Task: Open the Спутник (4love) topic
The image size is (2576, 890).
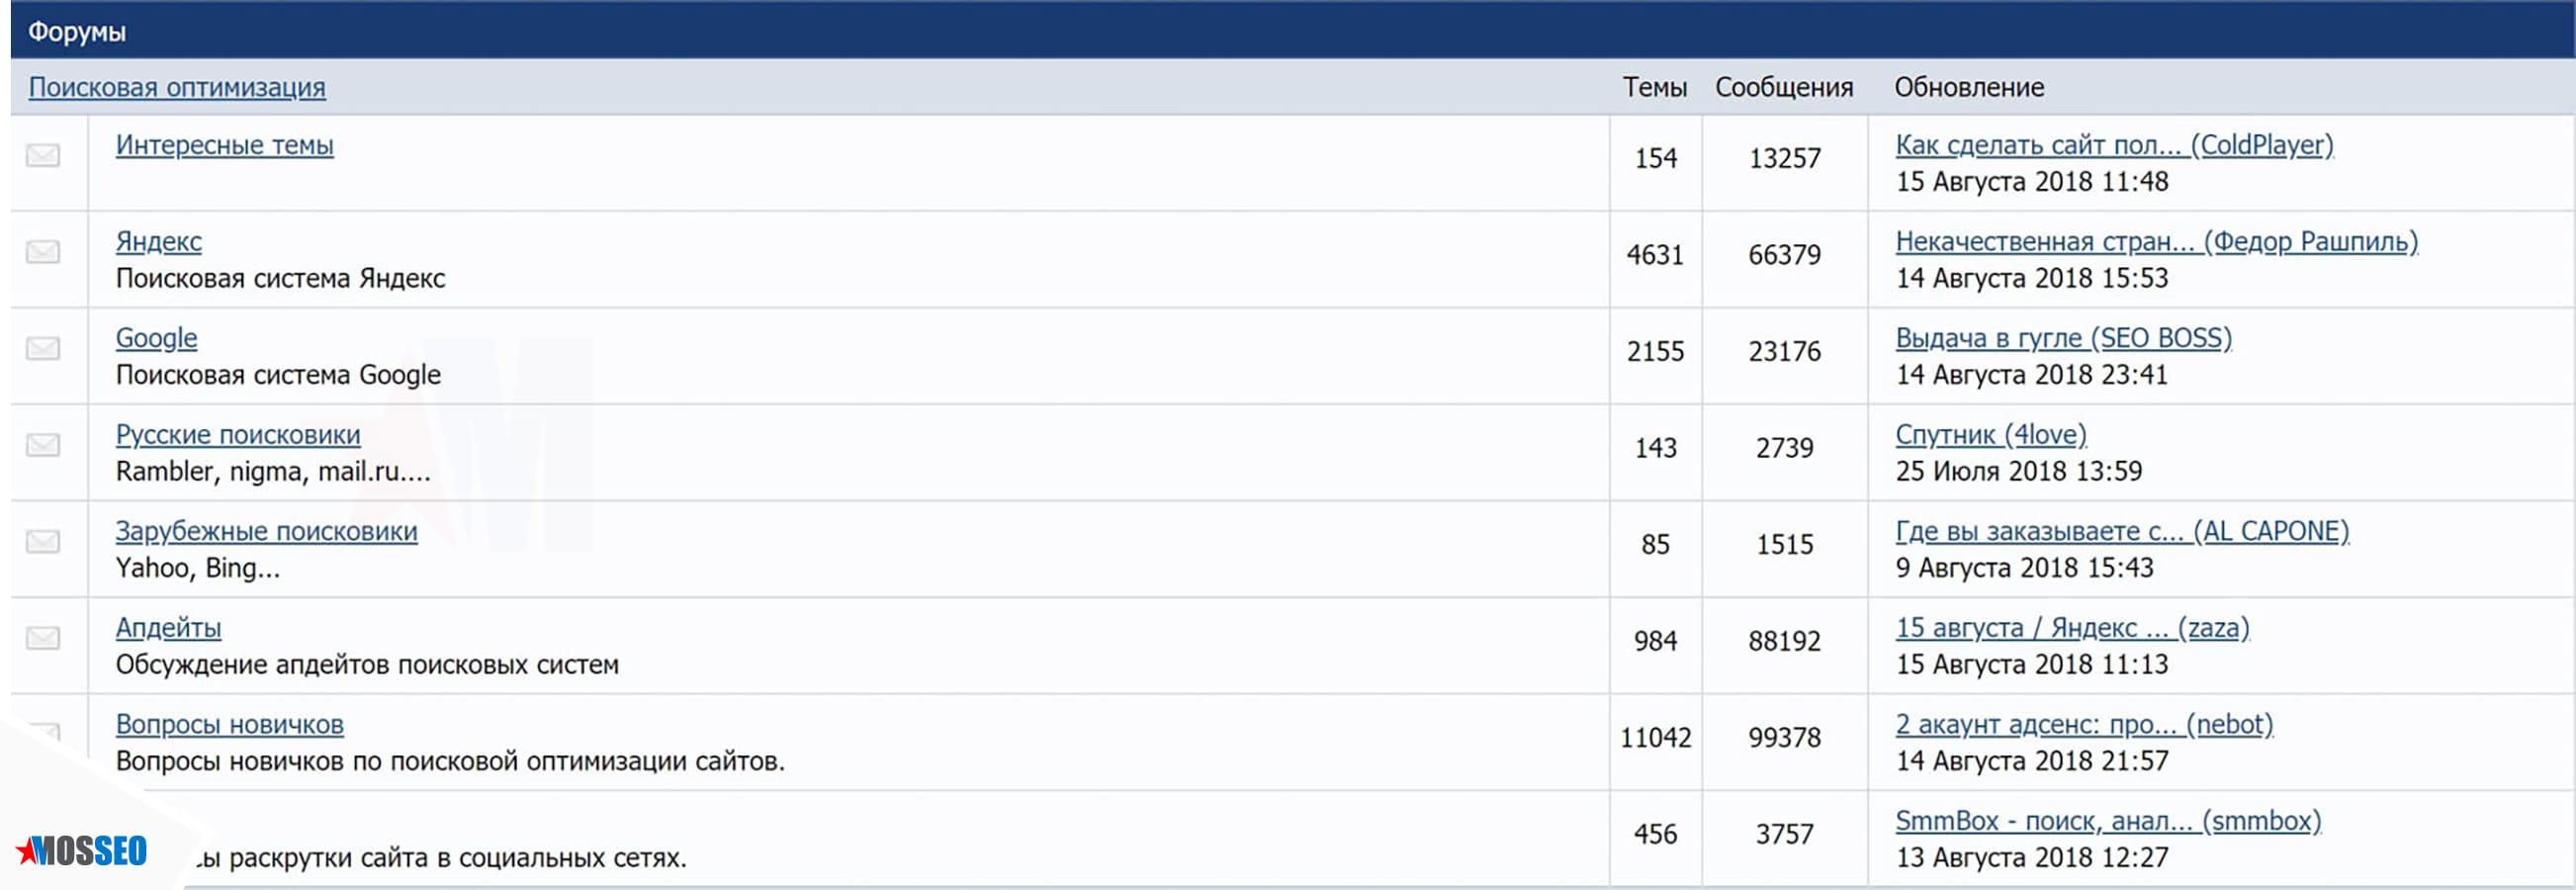Action: (x=1990, y=435)
